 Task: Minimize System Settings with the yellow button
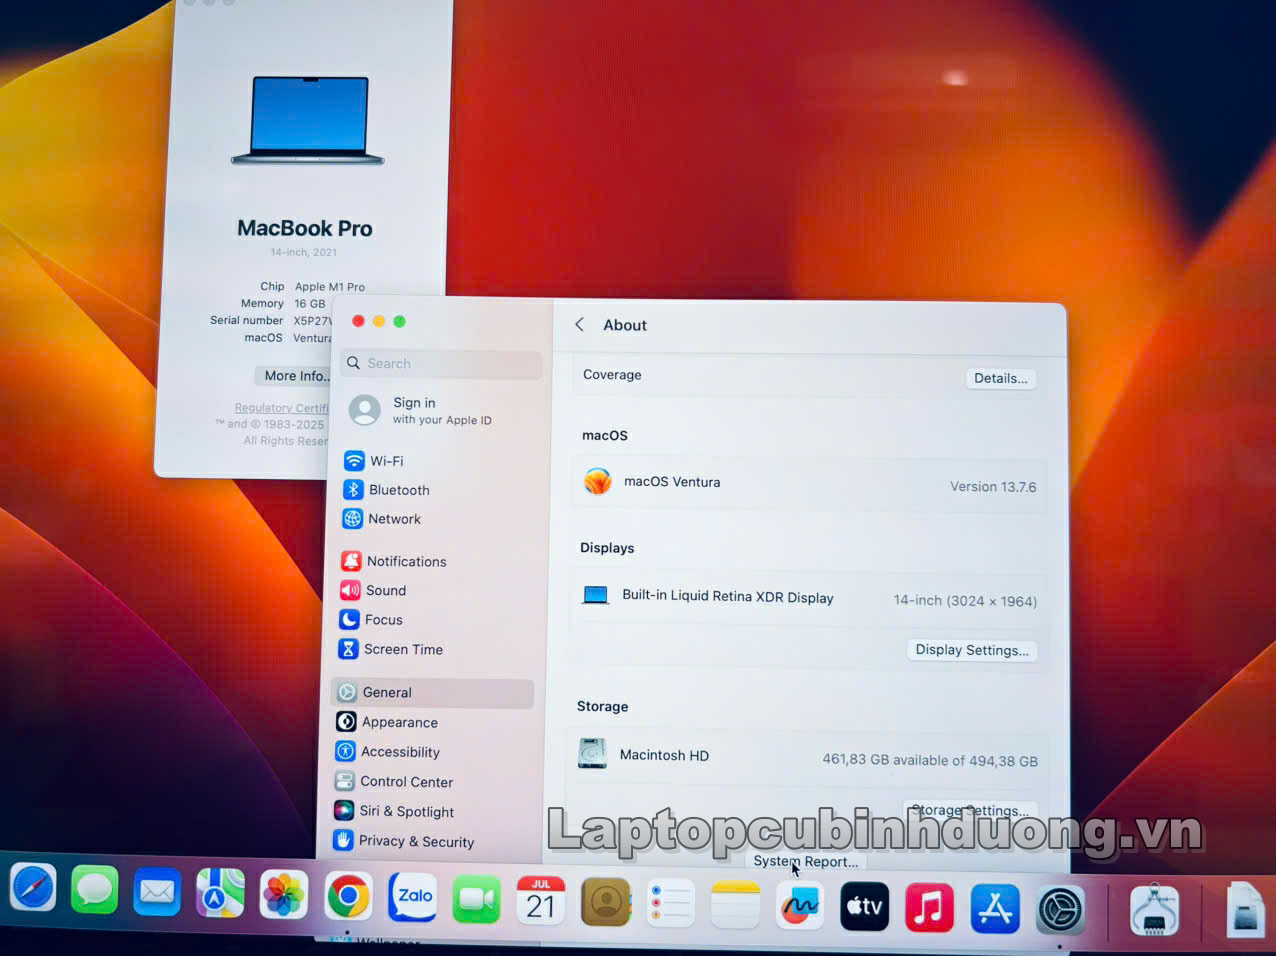pyautogui.click(x=379, y=321)
